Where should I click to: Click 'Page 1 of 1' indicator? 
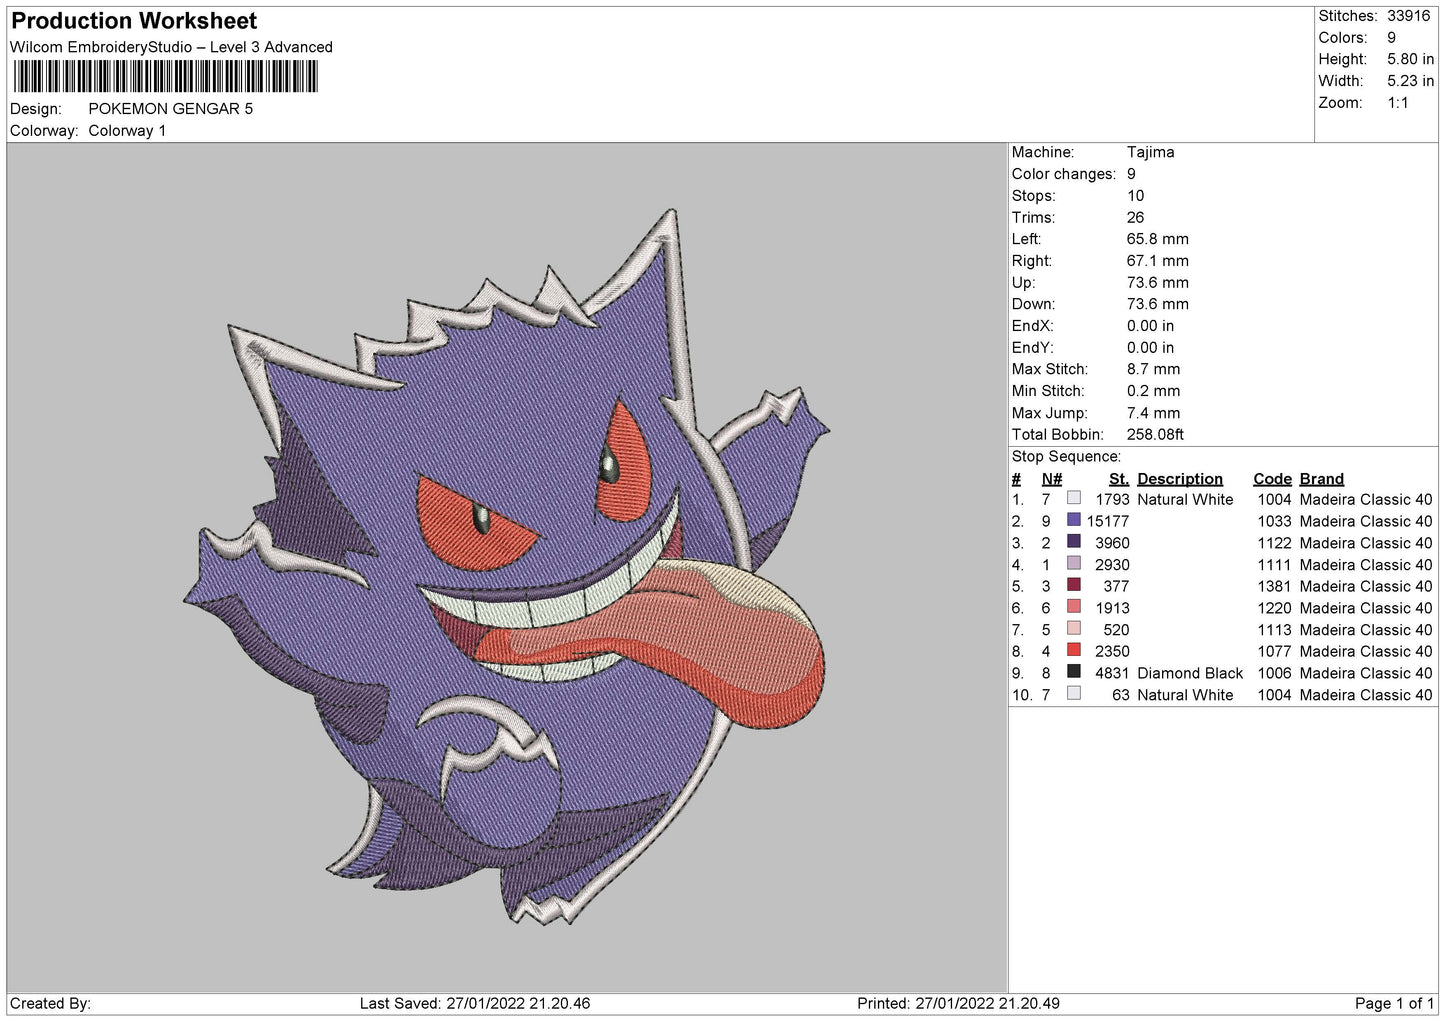tap(1394, 1003)
